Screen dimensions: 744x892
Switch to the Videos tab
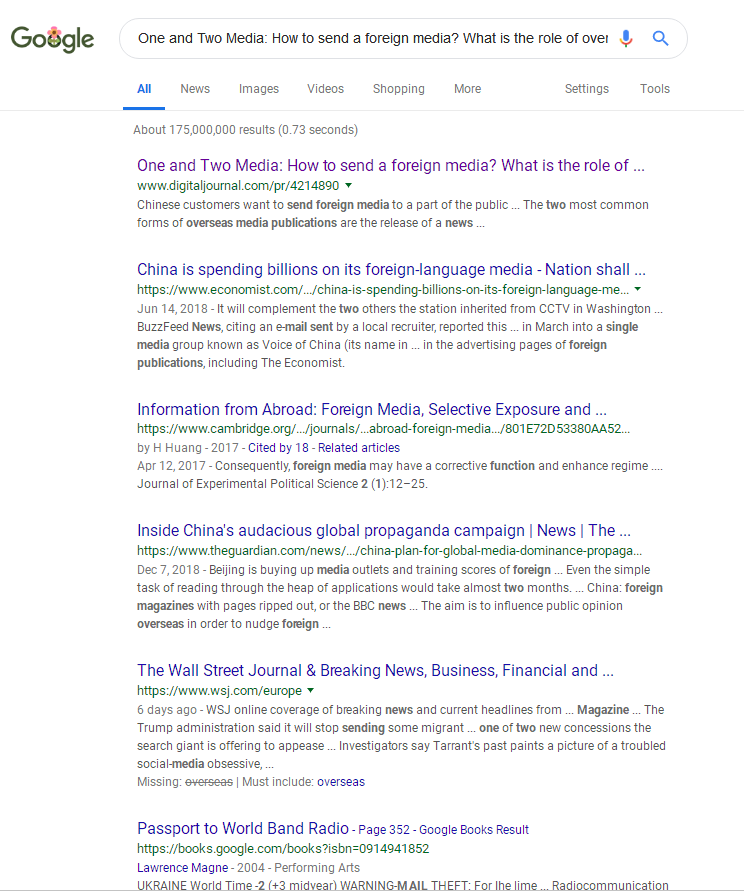coord(325,89)
